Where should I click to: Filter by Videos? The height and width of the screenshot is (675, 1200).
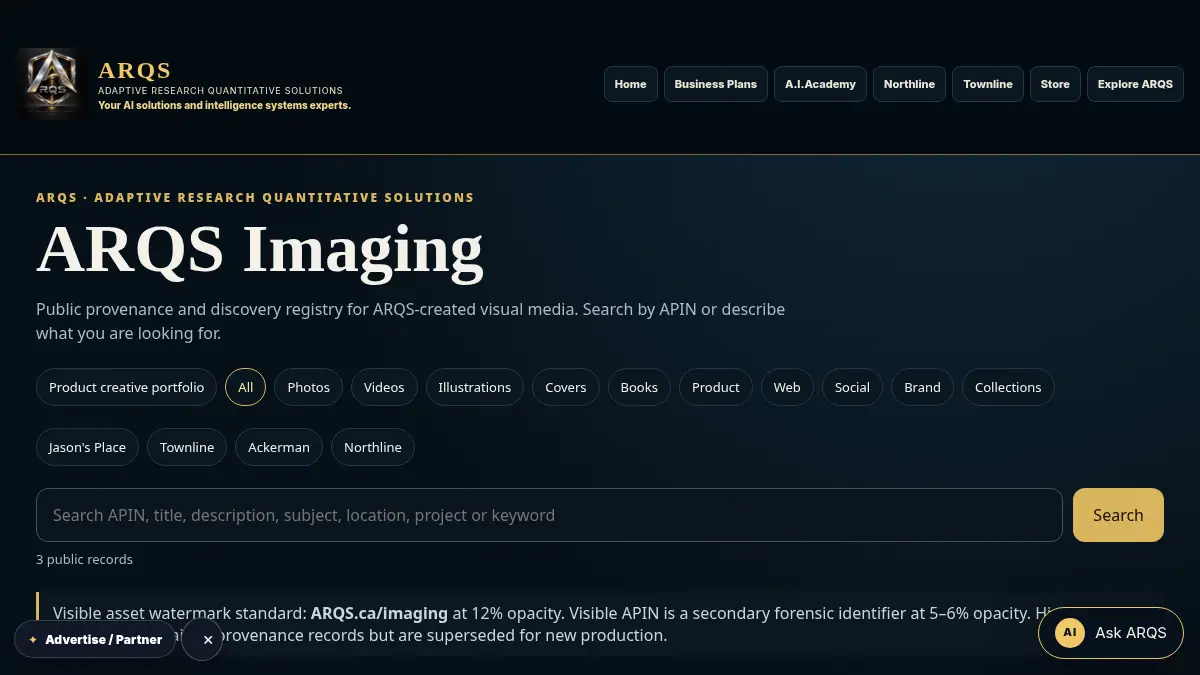click(x=384, y=387)
